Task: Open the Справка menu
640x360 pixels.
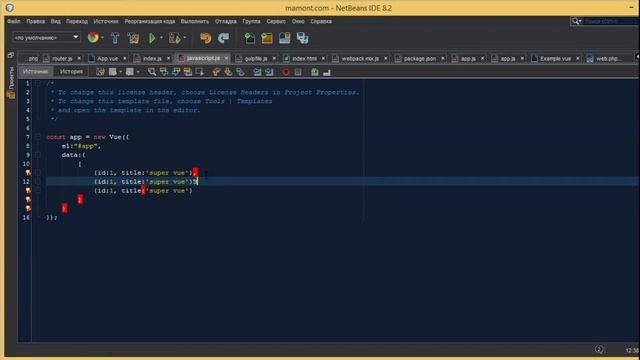Action: coord(321,21)
